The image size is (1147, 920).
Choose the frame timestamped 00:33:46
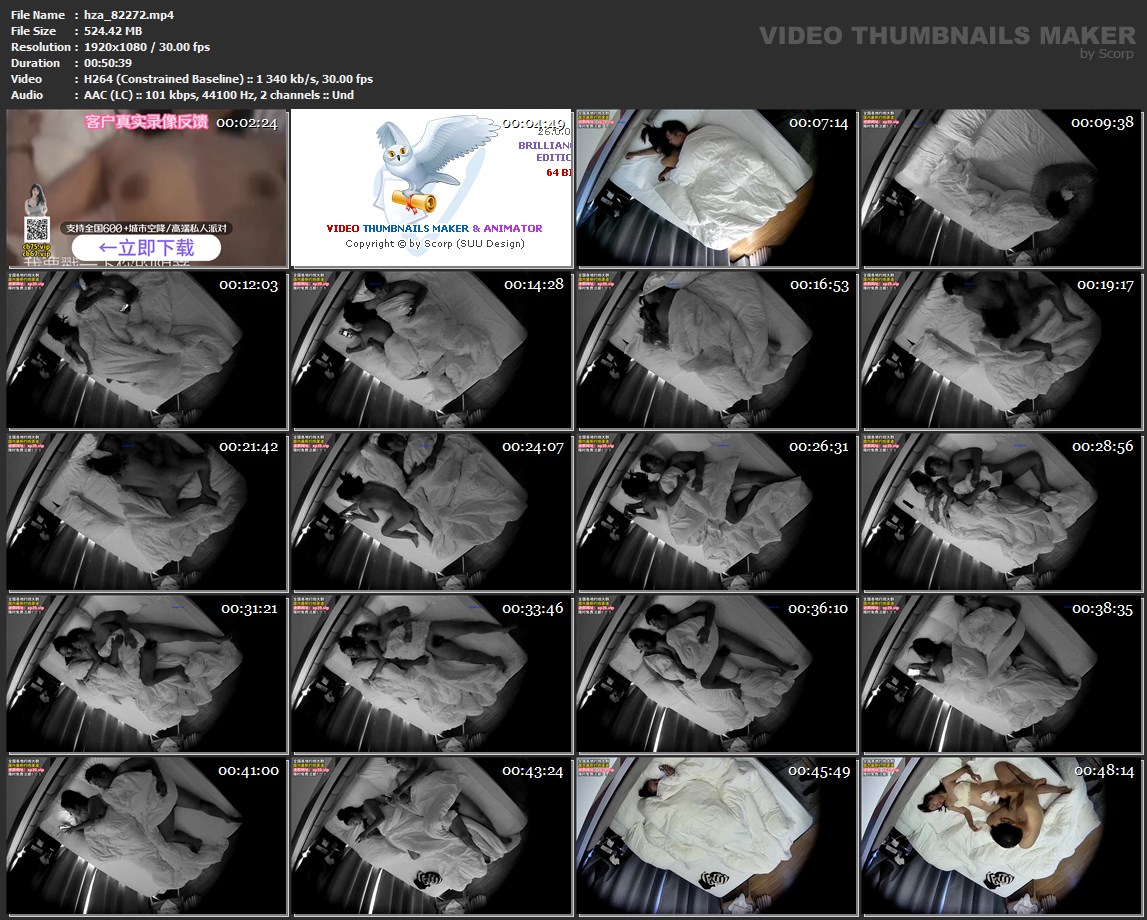[x=432, y=674]
